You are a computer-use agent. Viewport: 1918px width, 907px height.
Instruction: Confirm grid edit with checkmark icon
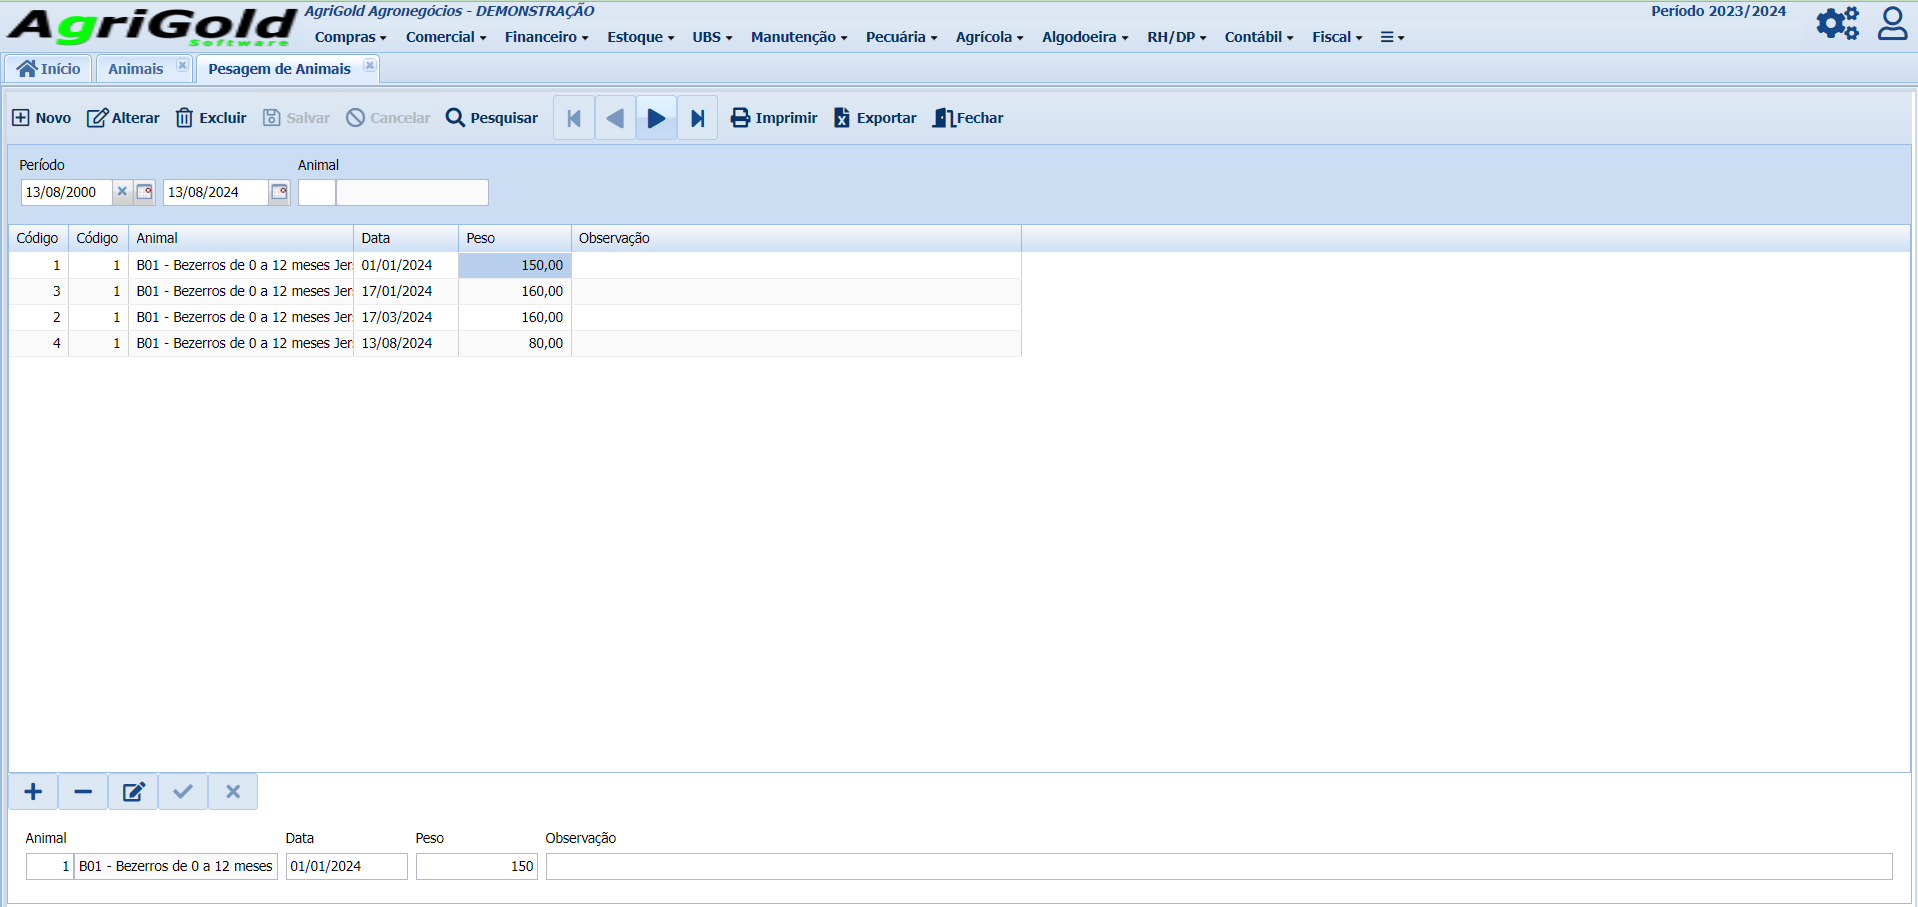[183, 792]
